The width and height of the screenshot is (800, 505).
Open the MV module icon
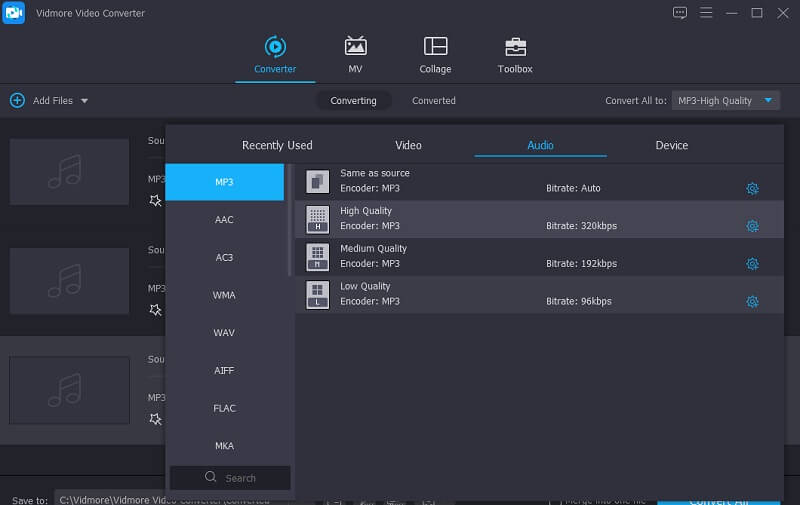coord(355,47)
